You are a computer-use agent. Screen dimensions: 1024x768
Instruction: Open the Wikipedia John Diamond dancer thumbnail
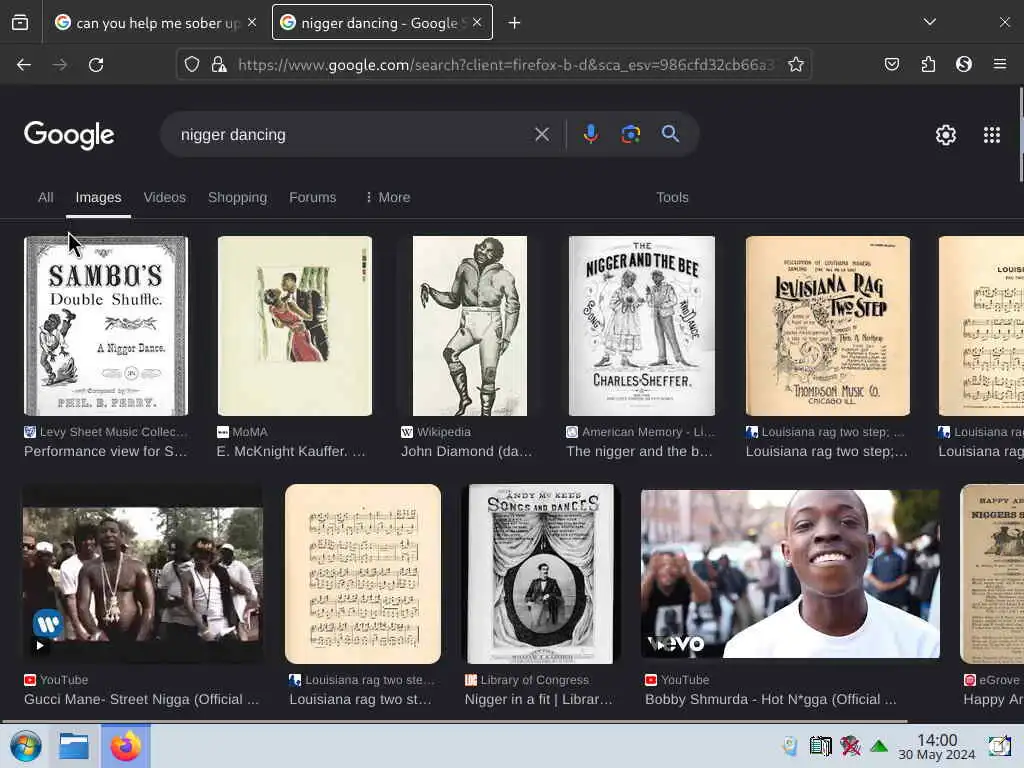coord(470,326)
